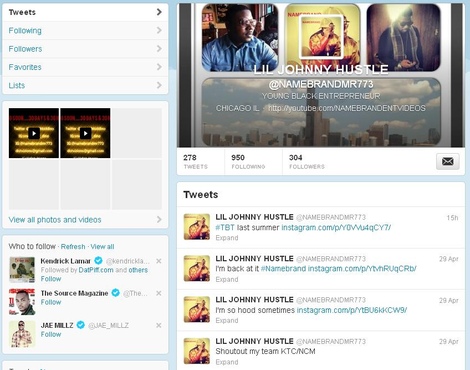The height and width of the screenshot is (370, 470).
Task: Open the youtube.com/NAMEBRANDENTVIDEOS profile link
Action: [x=347, y=108]
